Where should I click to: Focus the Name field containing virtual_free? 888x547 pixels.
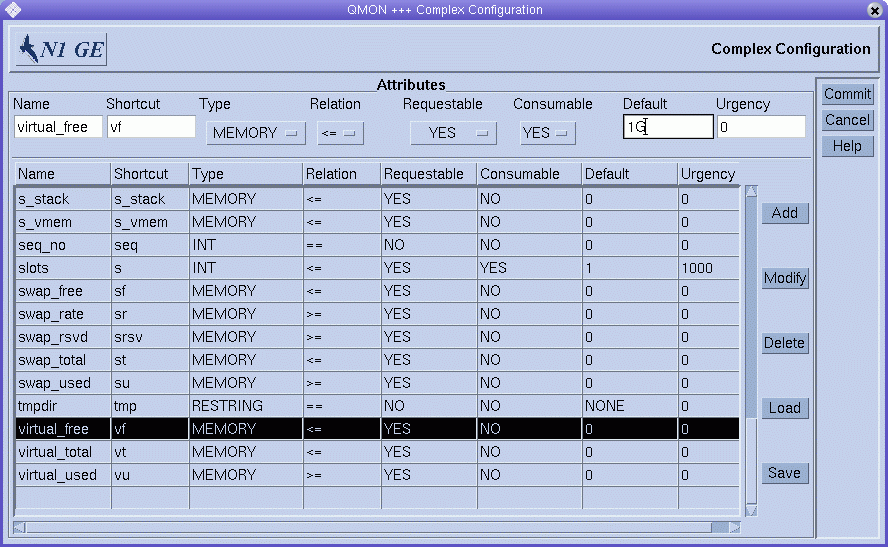coord(58,127)
